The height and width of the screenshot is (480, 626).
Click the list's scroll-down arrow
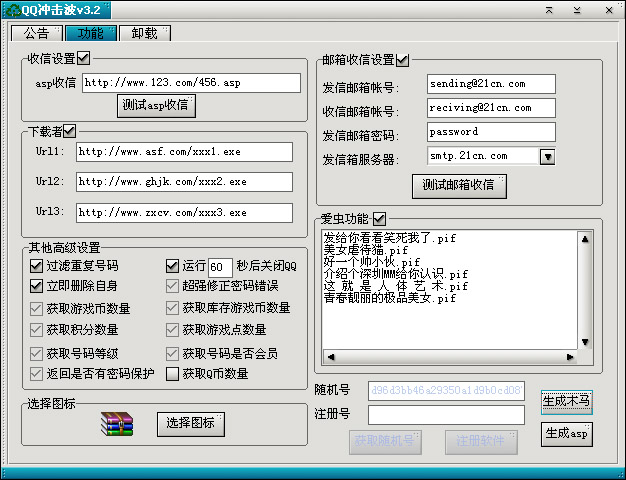[x=585, y=342]
